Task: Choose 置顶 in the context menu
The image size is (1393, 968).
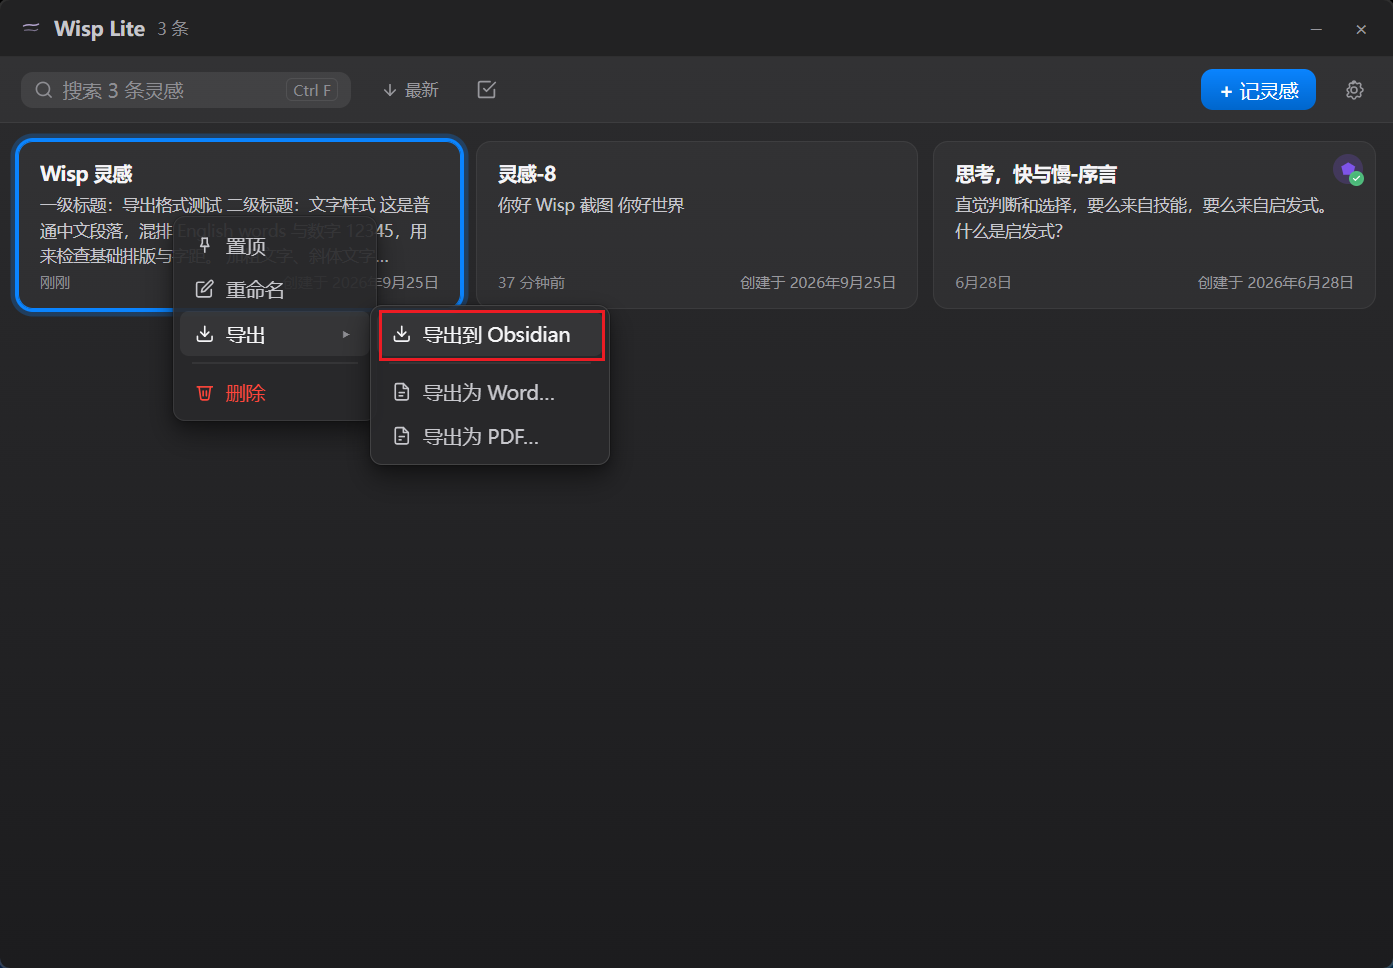Action: click(x=275, y=246)
